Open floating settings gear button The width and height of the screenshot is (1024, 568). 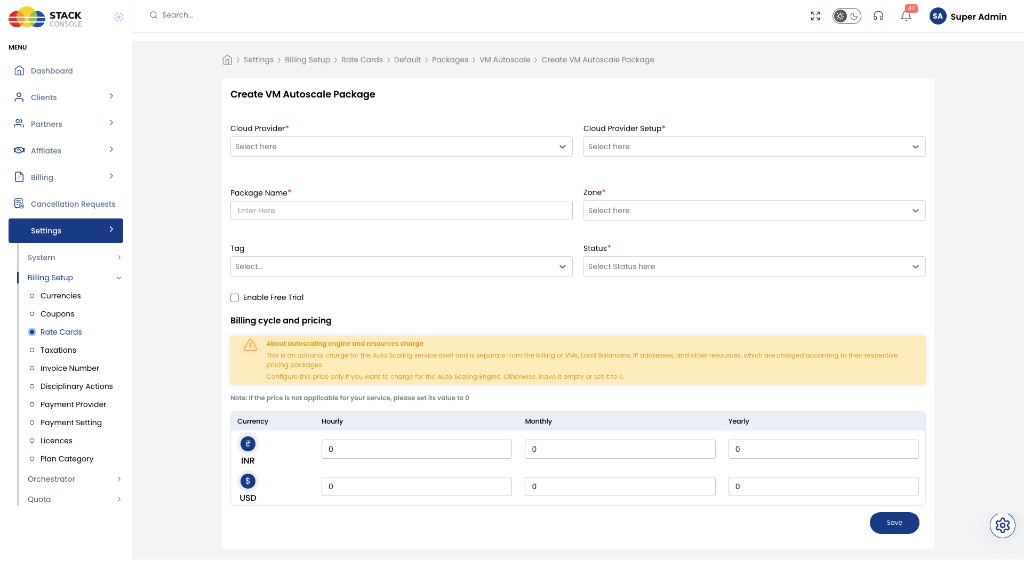(1002, 525)
